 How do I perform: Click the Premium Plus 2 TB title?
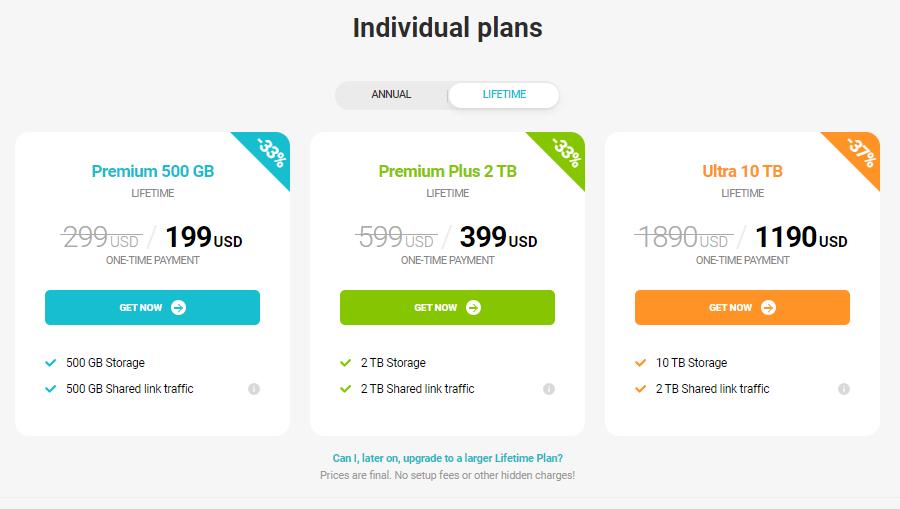[447, 172]
